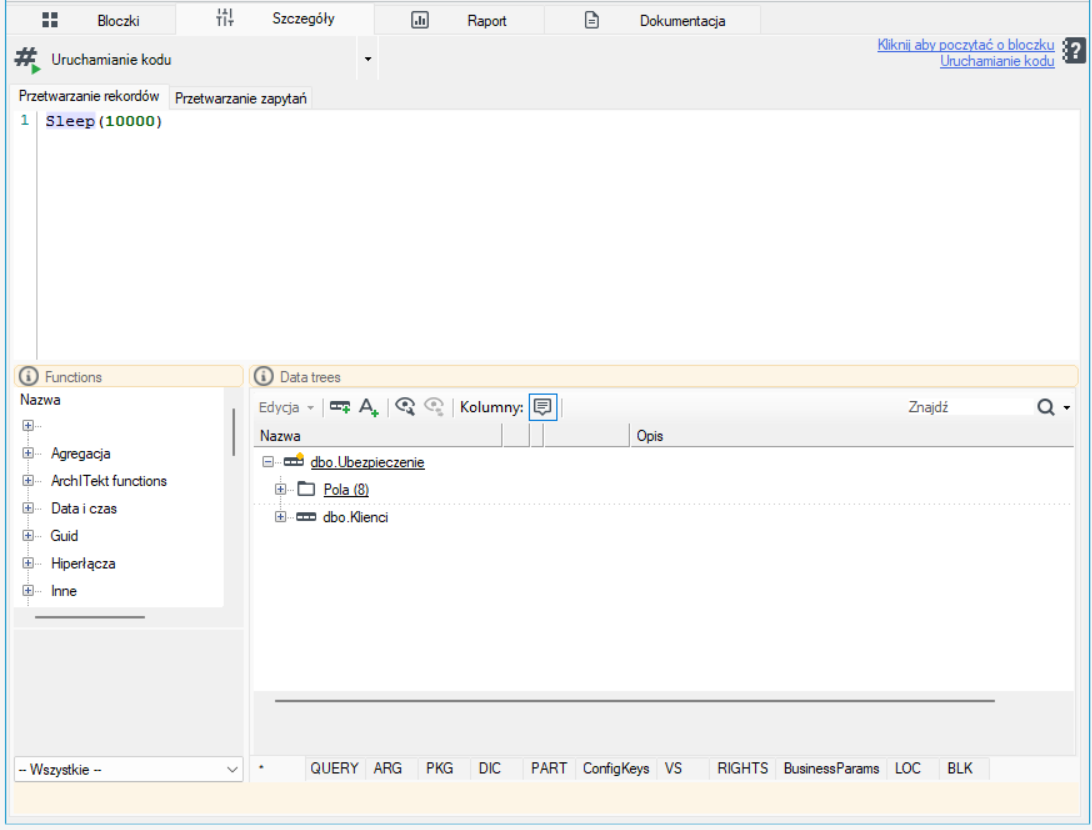Image resolution: width=1092 pixels, height=830 pixels.
Task: Open the '-- Wszystkie --' combo box
Action: coord(129,769)
